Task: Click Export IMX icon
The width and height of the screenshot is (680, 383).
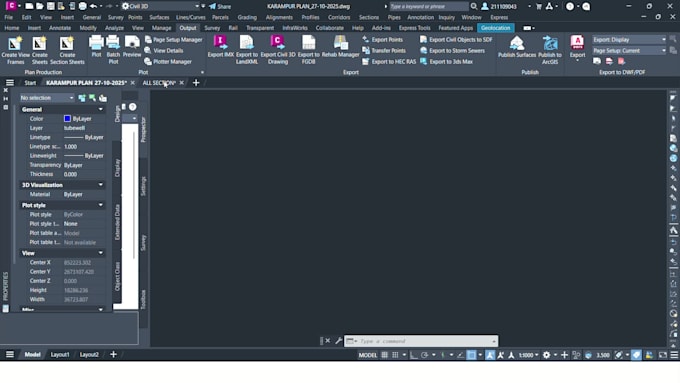Action: click(x=220, y=43)
